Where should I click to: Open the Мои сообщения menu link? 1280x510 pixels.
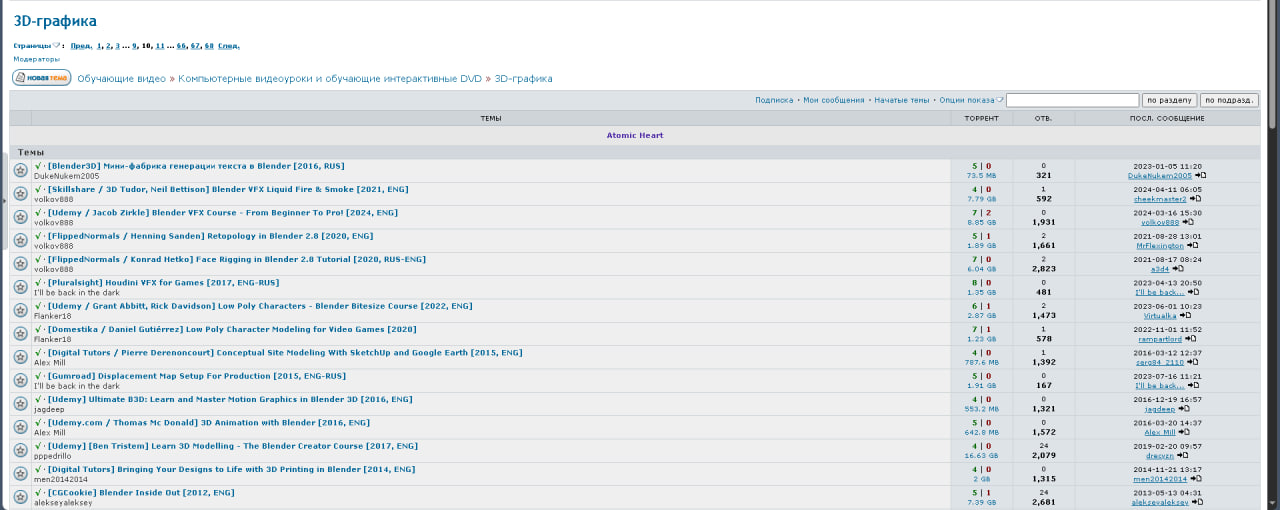pyautogui.click(x=833, y=100)
